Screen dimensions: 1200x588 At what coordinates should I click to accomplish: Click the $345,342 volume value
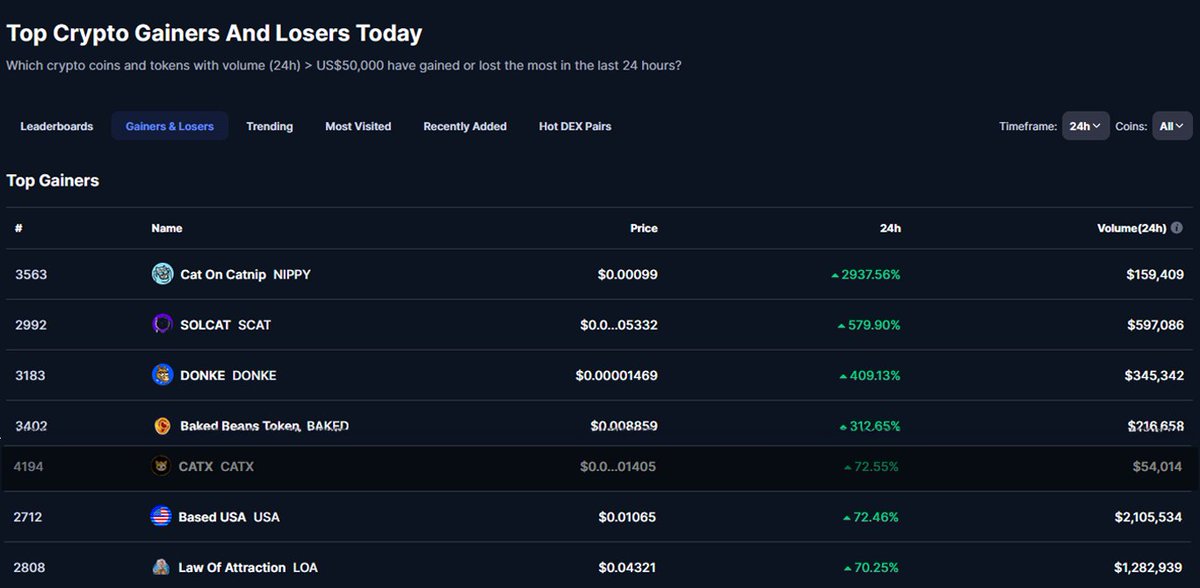[x=1154, y=375]
